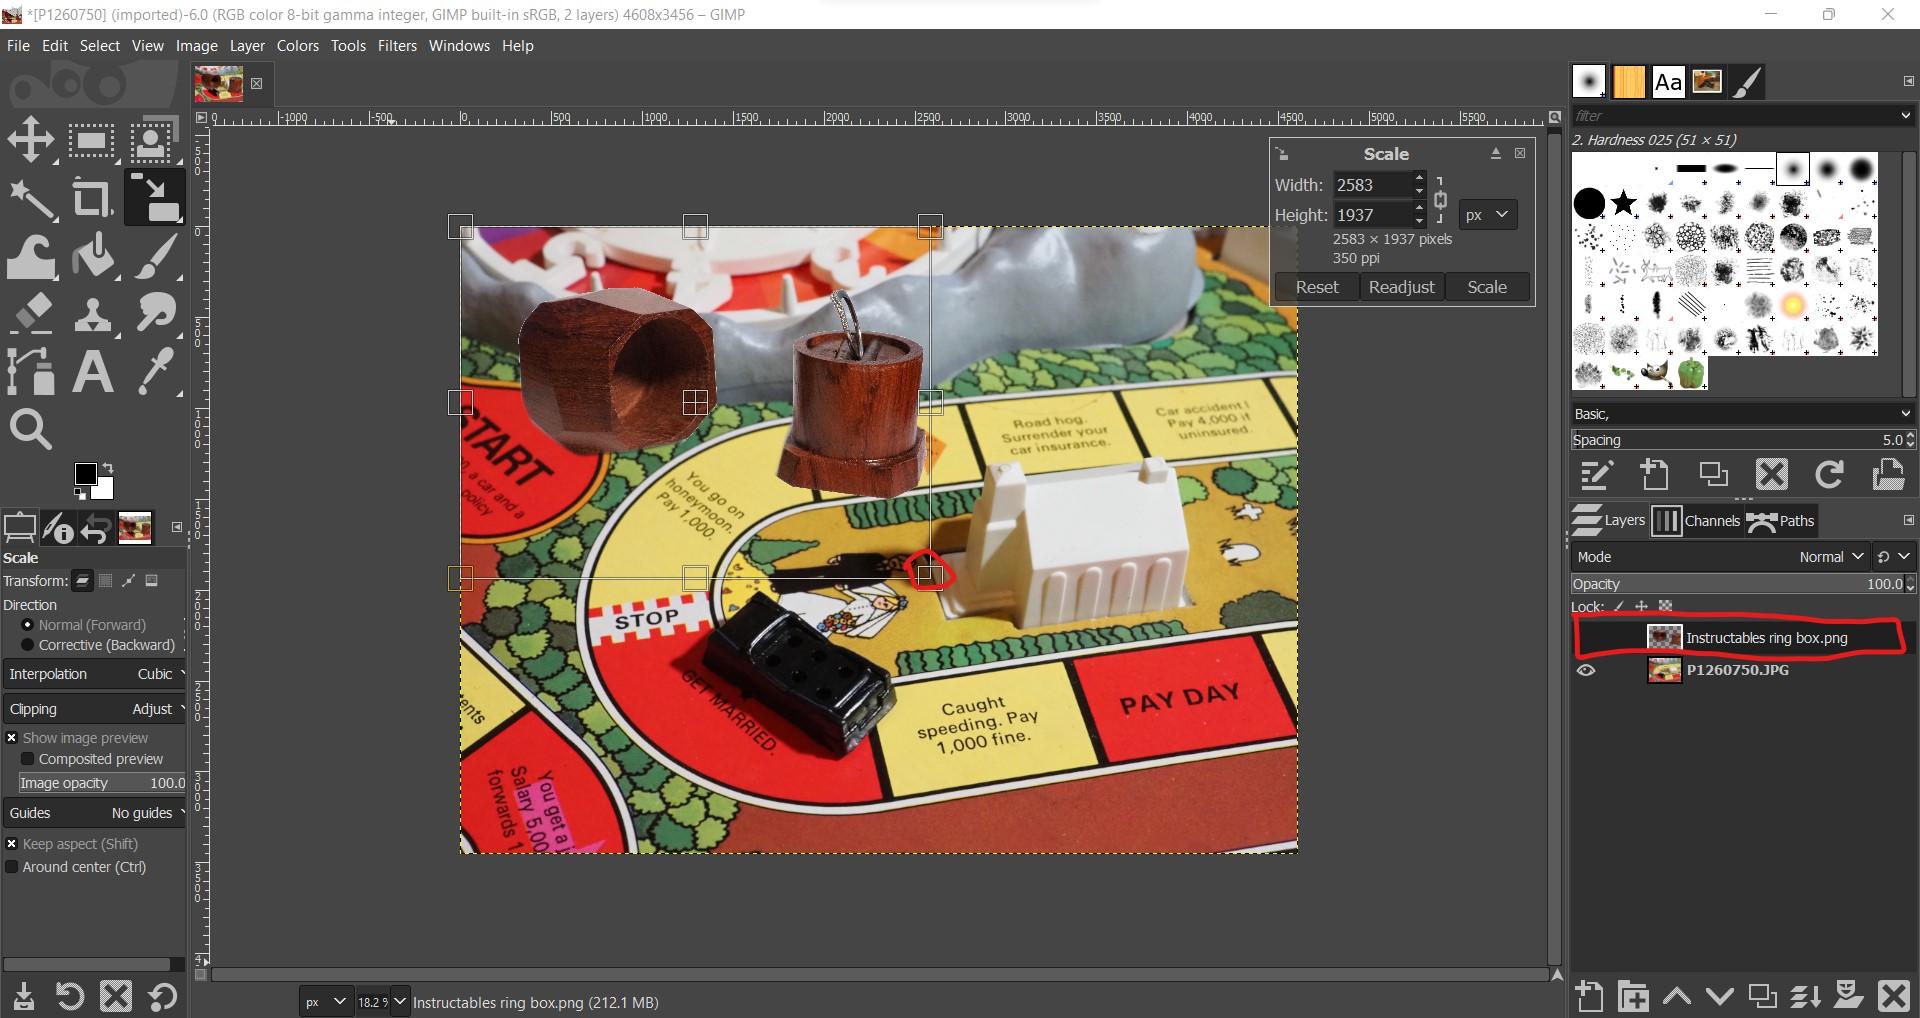The width and height of the screenshot is (1920, 1018).
Task: Select the Fuzzy Select magic wand tool
Action: pos(31,198)
